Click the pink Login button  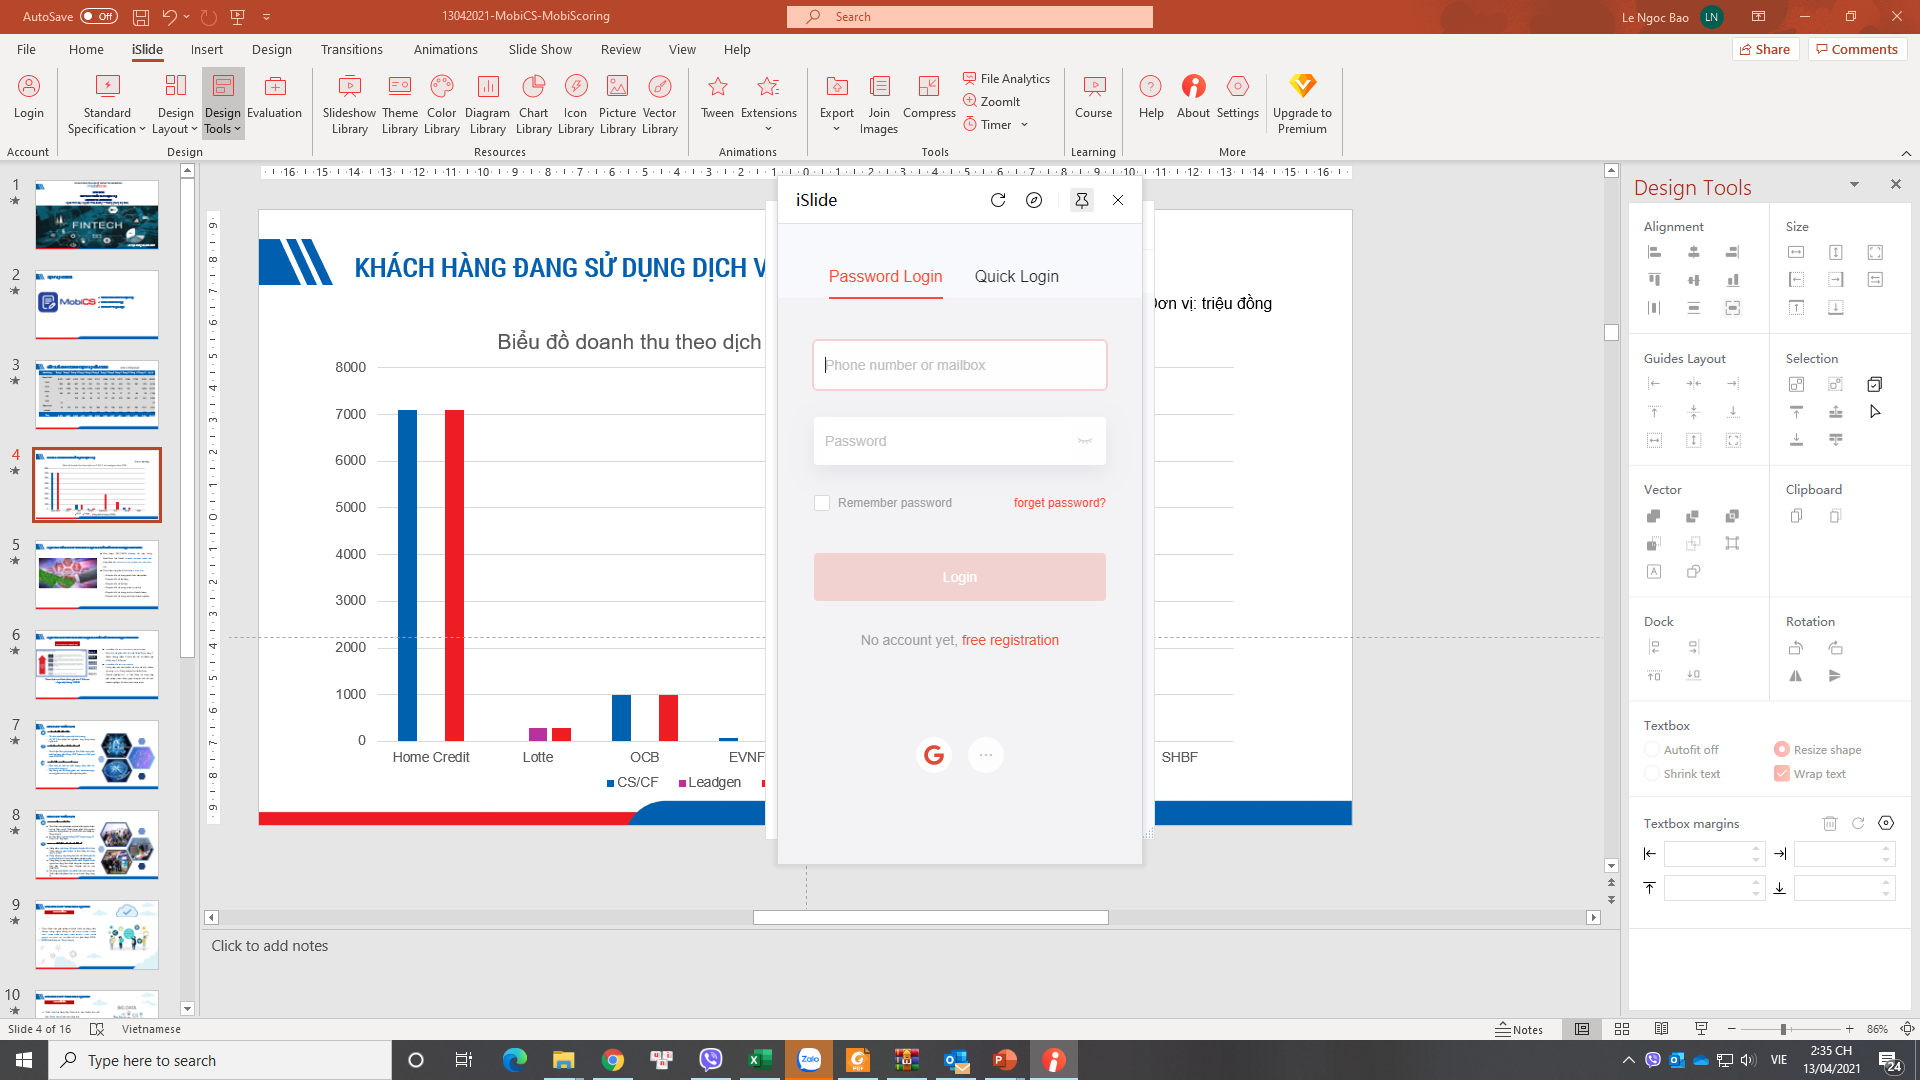(x=959, y=577)
